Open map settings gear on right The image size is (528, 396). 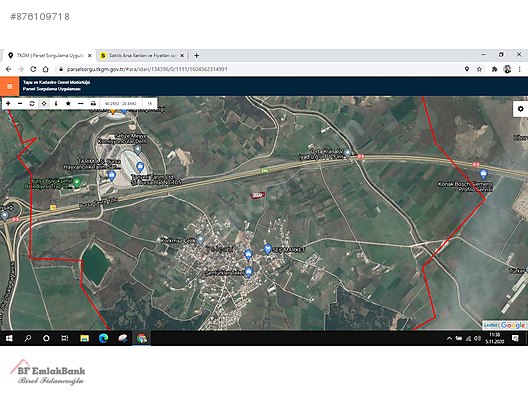520,109
